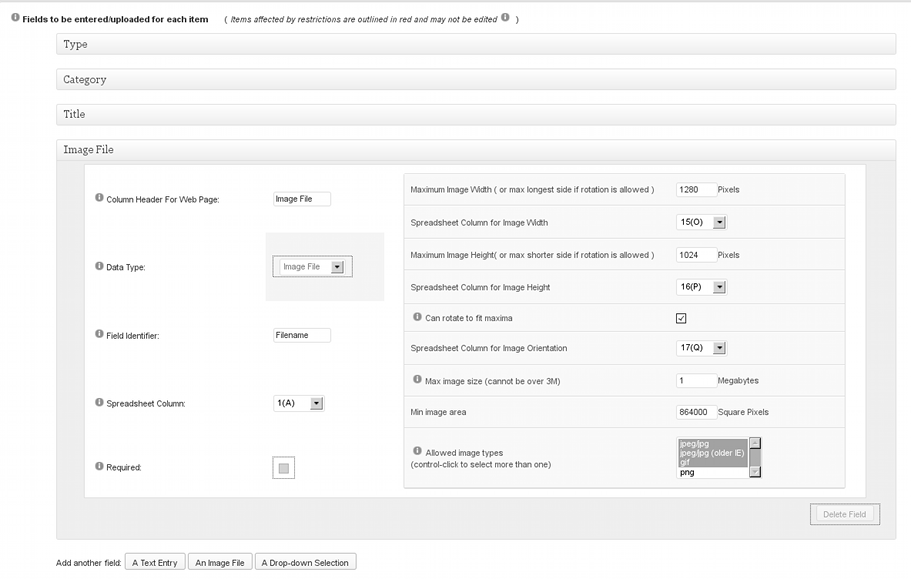Click info icon next to Field Identifier

pos(99,334)
